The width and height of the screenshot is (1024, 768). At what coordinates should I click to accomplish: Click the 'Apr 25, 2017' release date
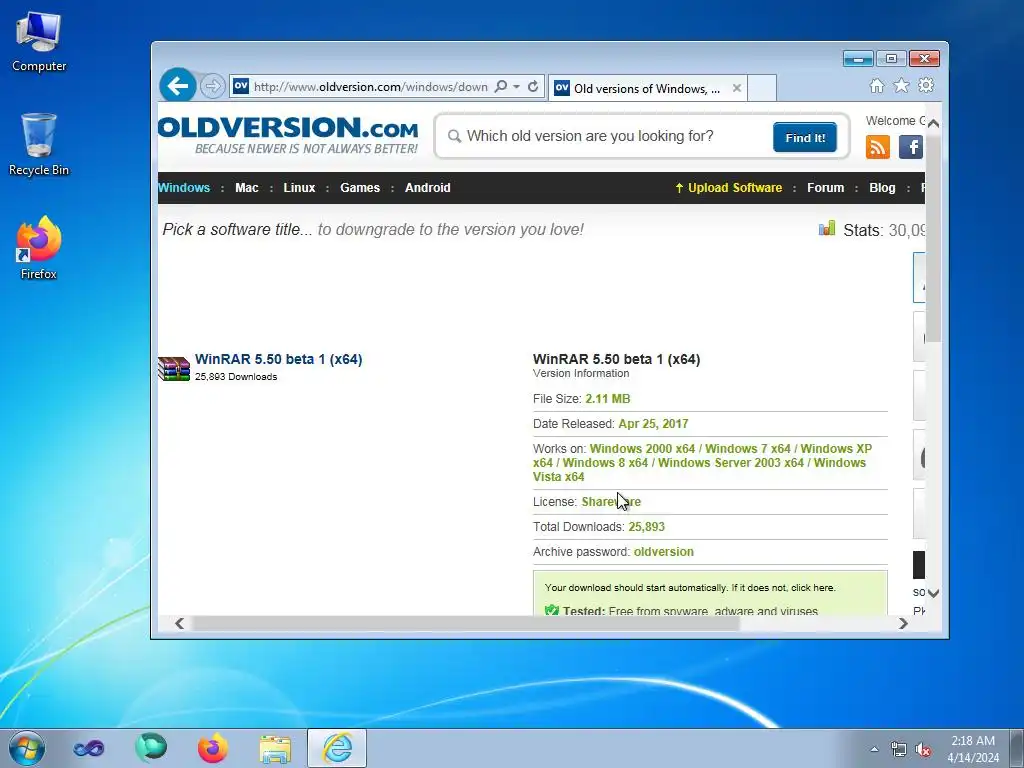tap(653, 424)
